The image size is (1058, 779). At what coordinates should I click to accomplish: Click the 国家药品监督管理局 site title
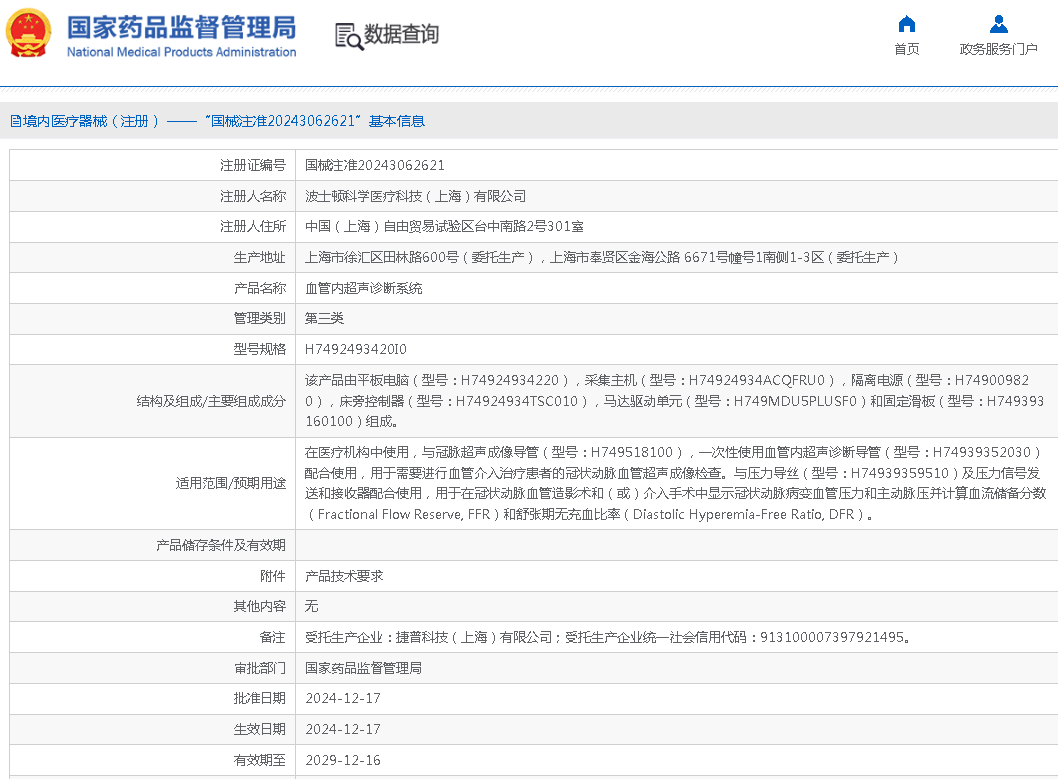point(181,25)
